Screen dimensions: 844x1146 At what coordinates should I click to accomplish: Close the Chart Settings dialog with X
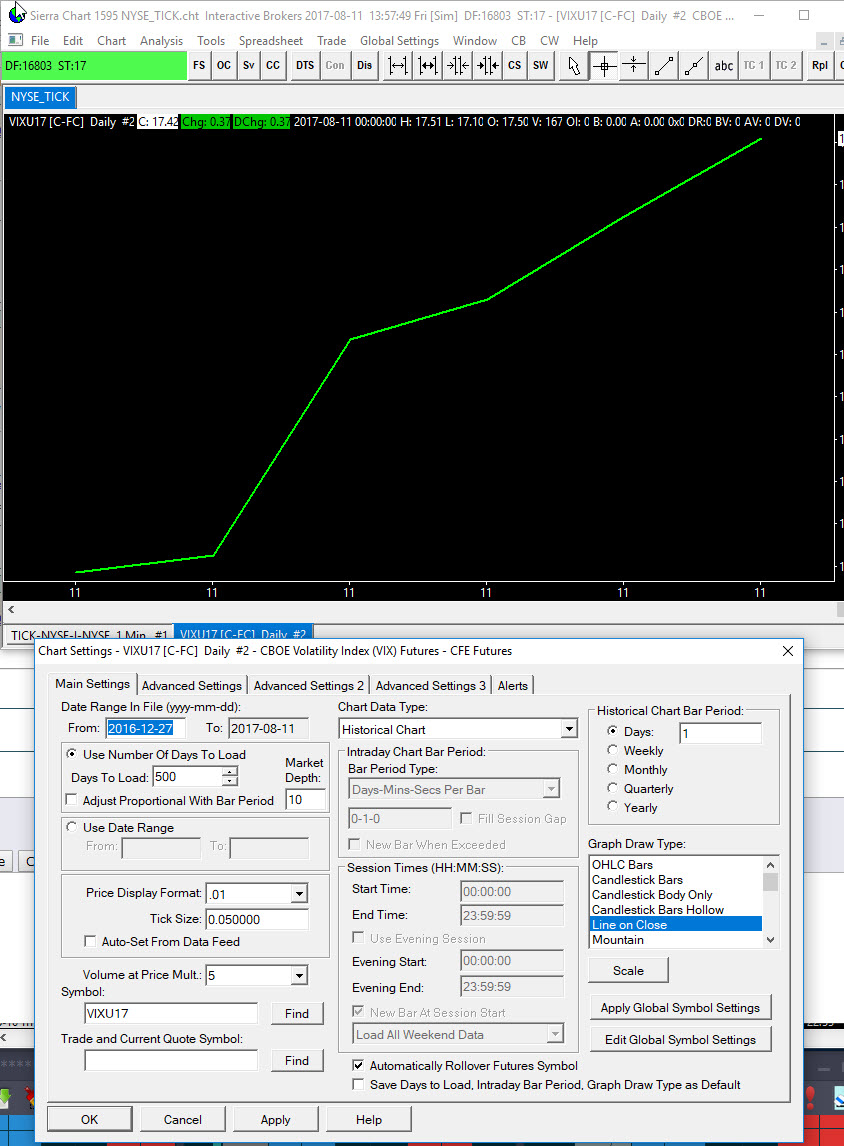point(788,650)
